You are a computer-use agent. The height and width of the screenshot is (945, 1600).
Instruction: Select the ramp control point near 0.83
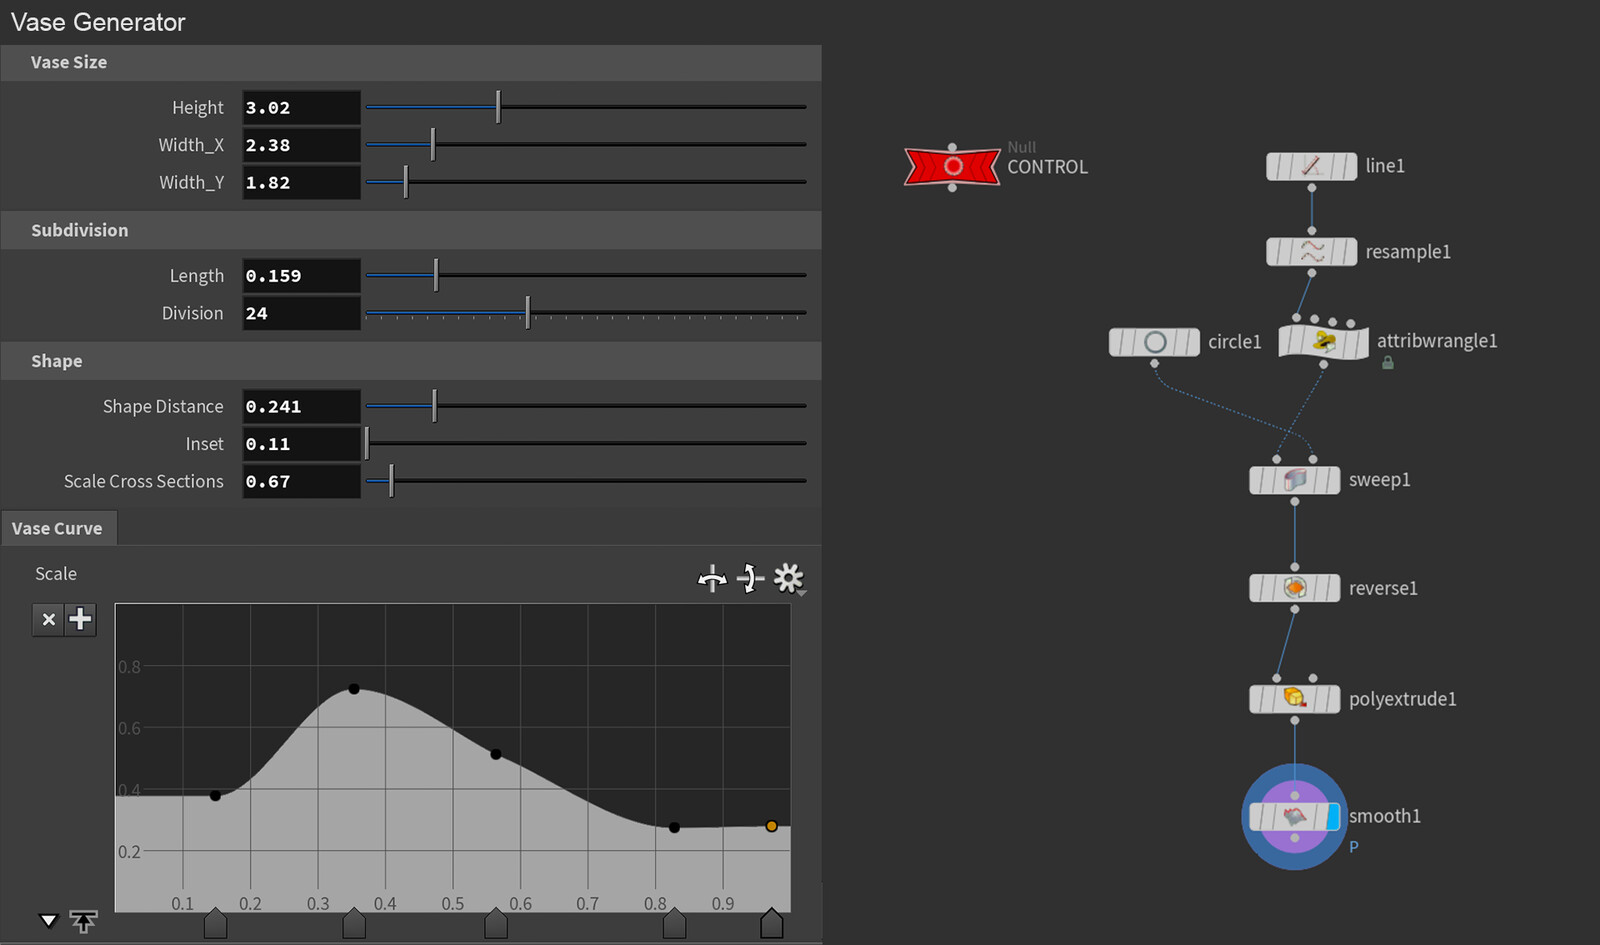pos(674,827)
